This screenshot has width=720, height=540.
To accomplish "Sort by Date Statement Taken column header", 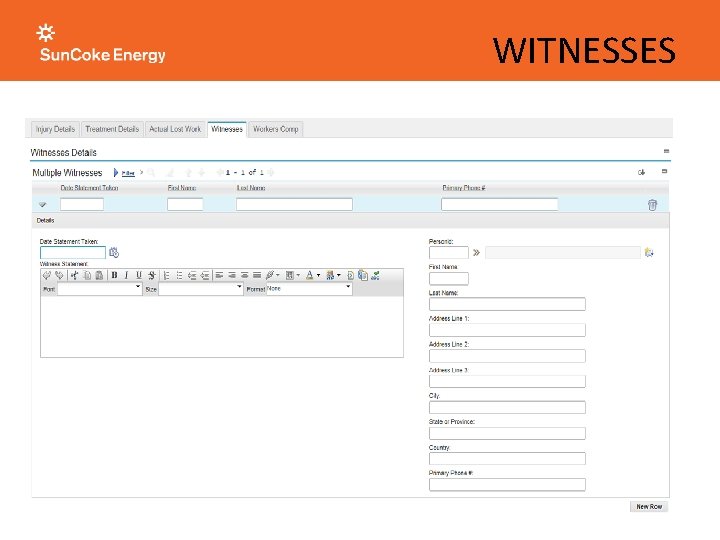I will (x=90, y=188).
